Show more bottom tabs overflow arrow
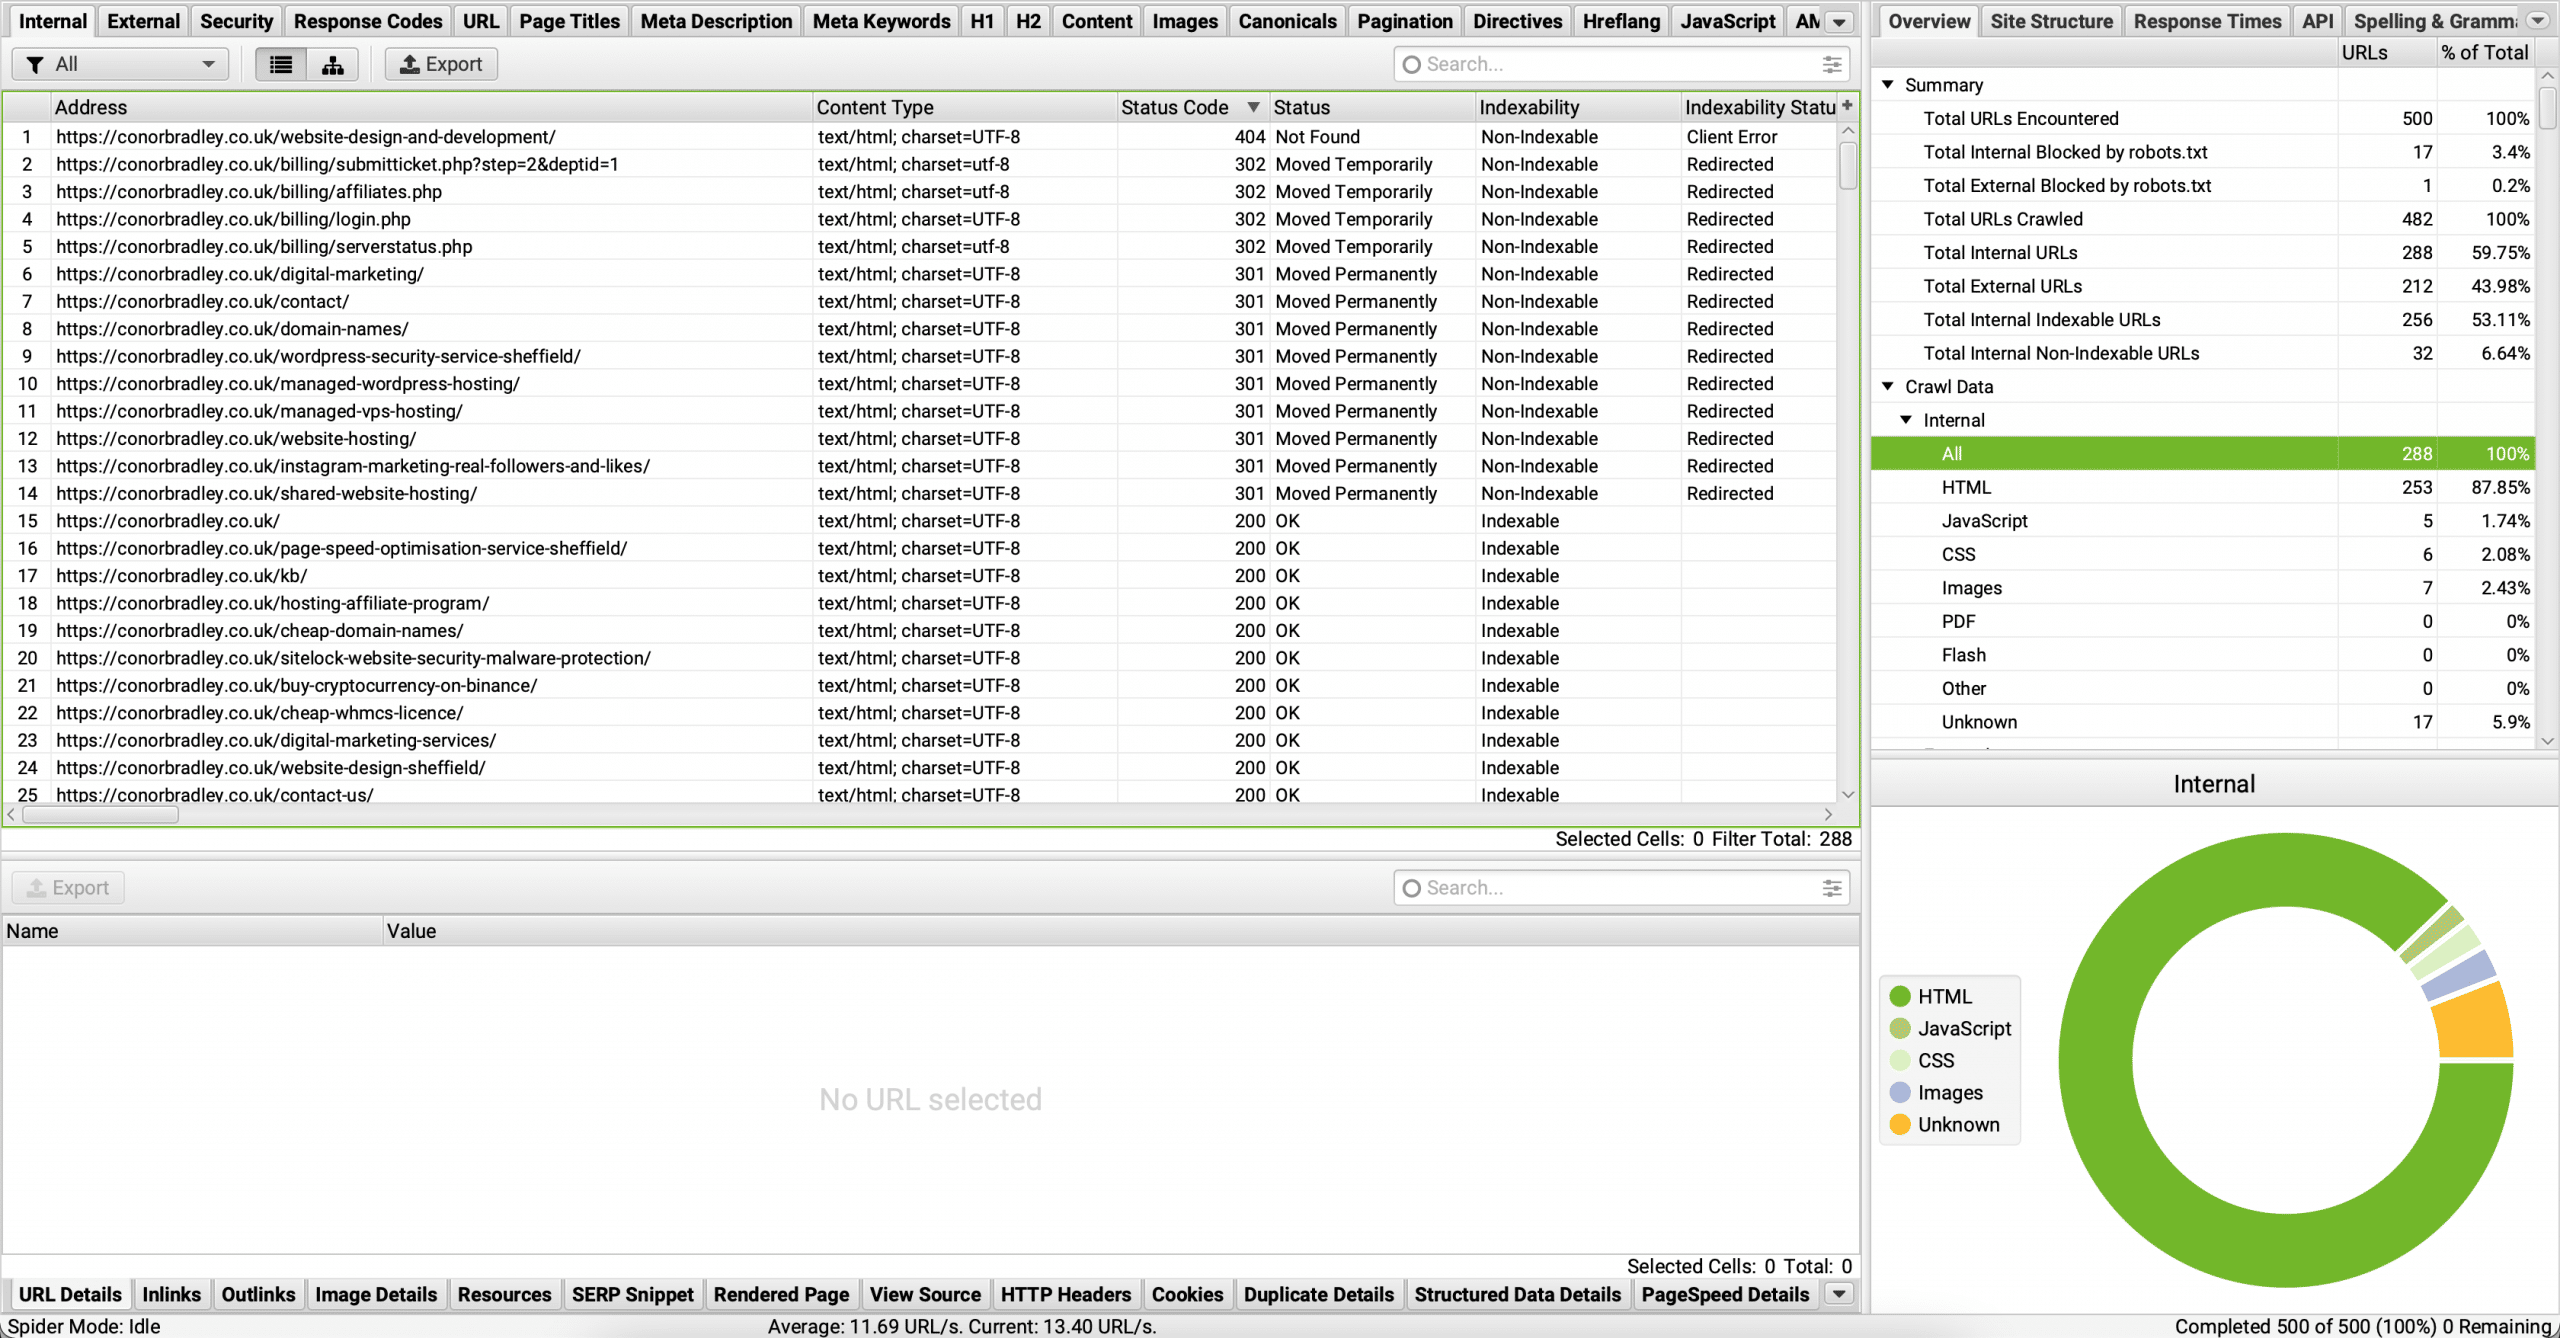The width and height of the screenshot is (2560, 1338). point(1839,1294)
